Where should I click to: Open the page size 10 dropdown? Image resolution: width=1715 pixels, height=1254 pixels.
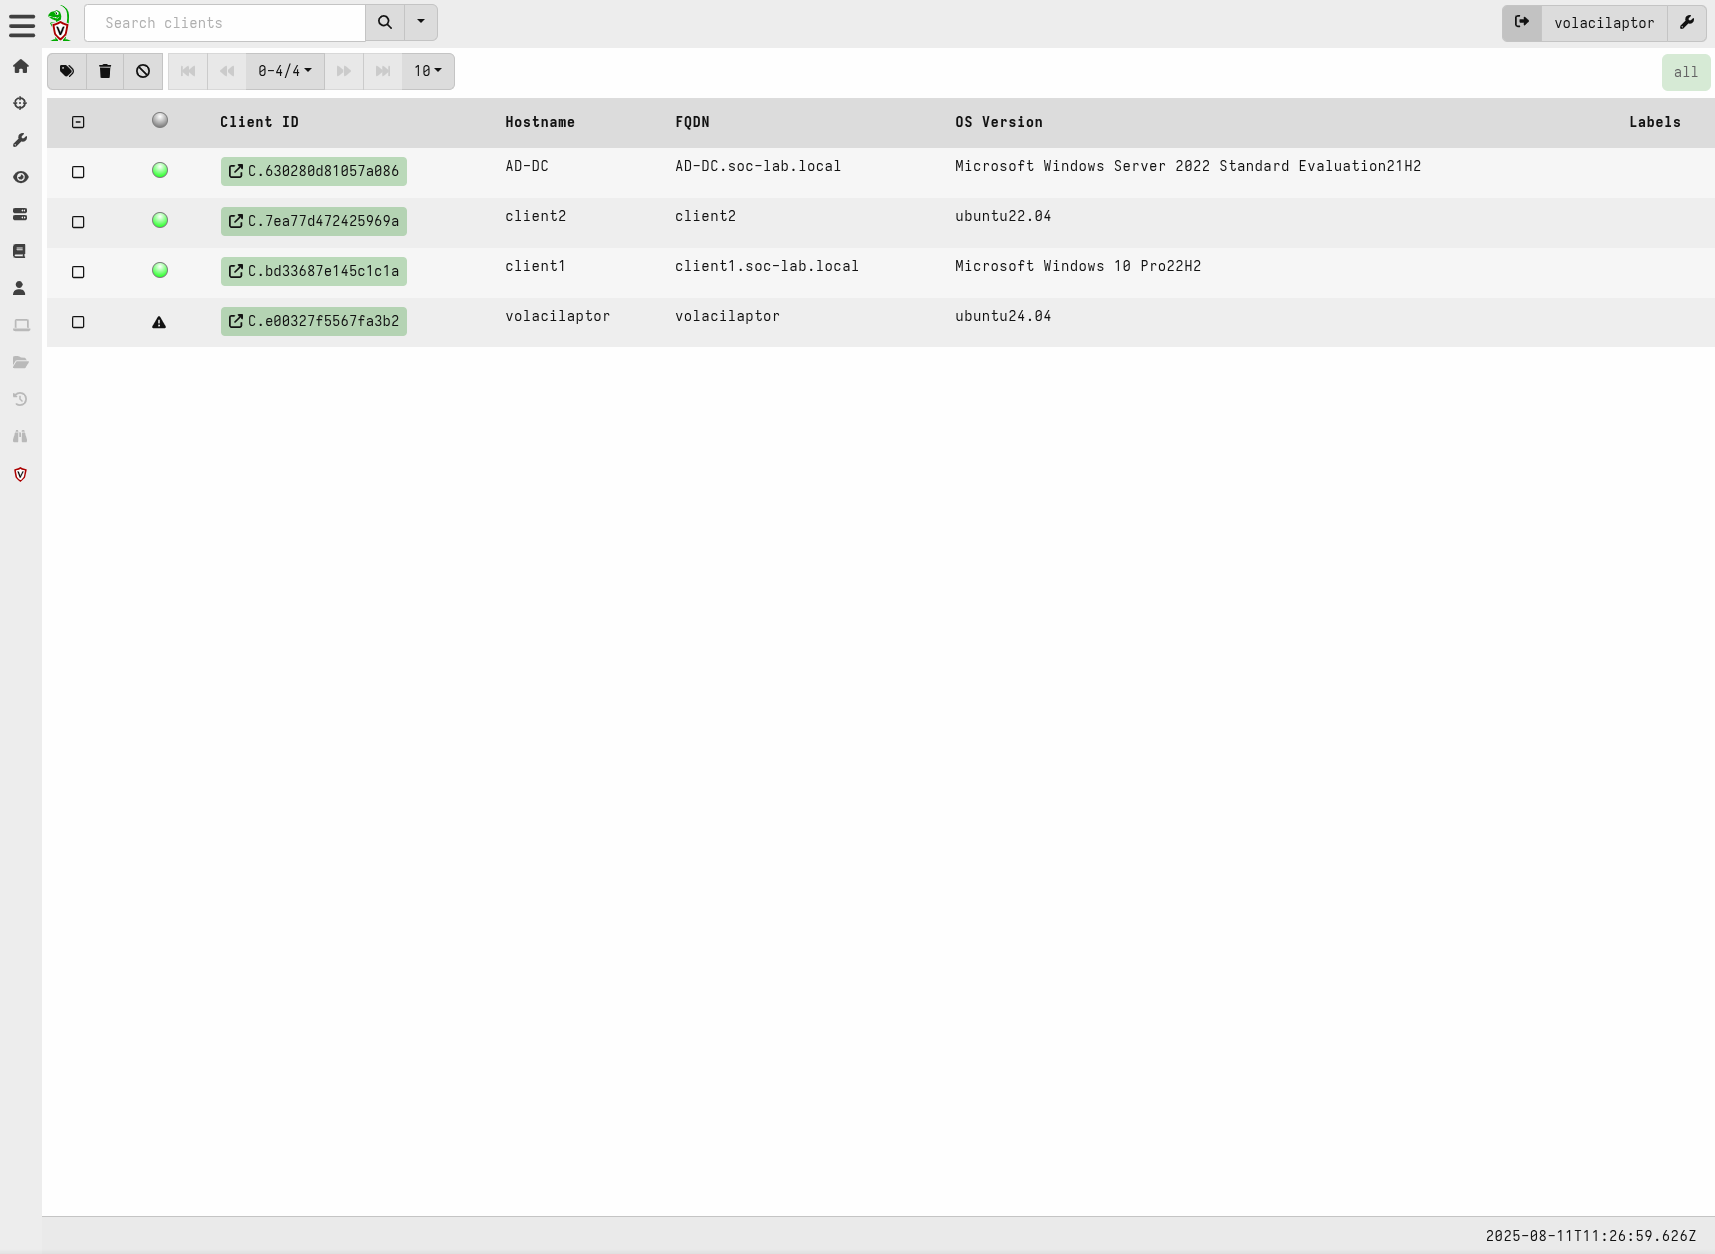coord(427,71)
